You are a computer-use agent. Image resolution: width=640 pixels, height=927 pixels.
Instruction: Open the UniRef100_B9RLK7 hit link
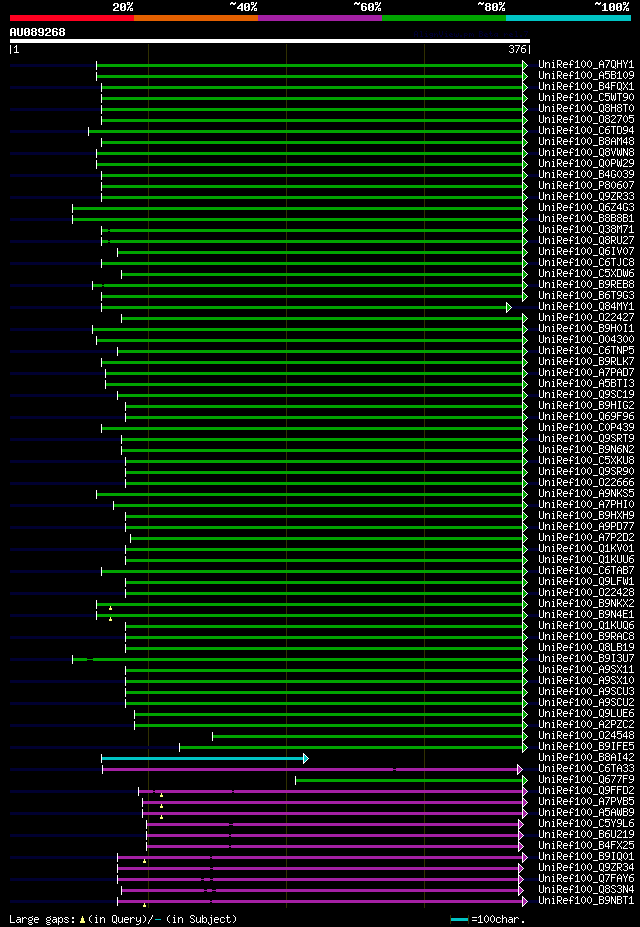click(586, 362)
